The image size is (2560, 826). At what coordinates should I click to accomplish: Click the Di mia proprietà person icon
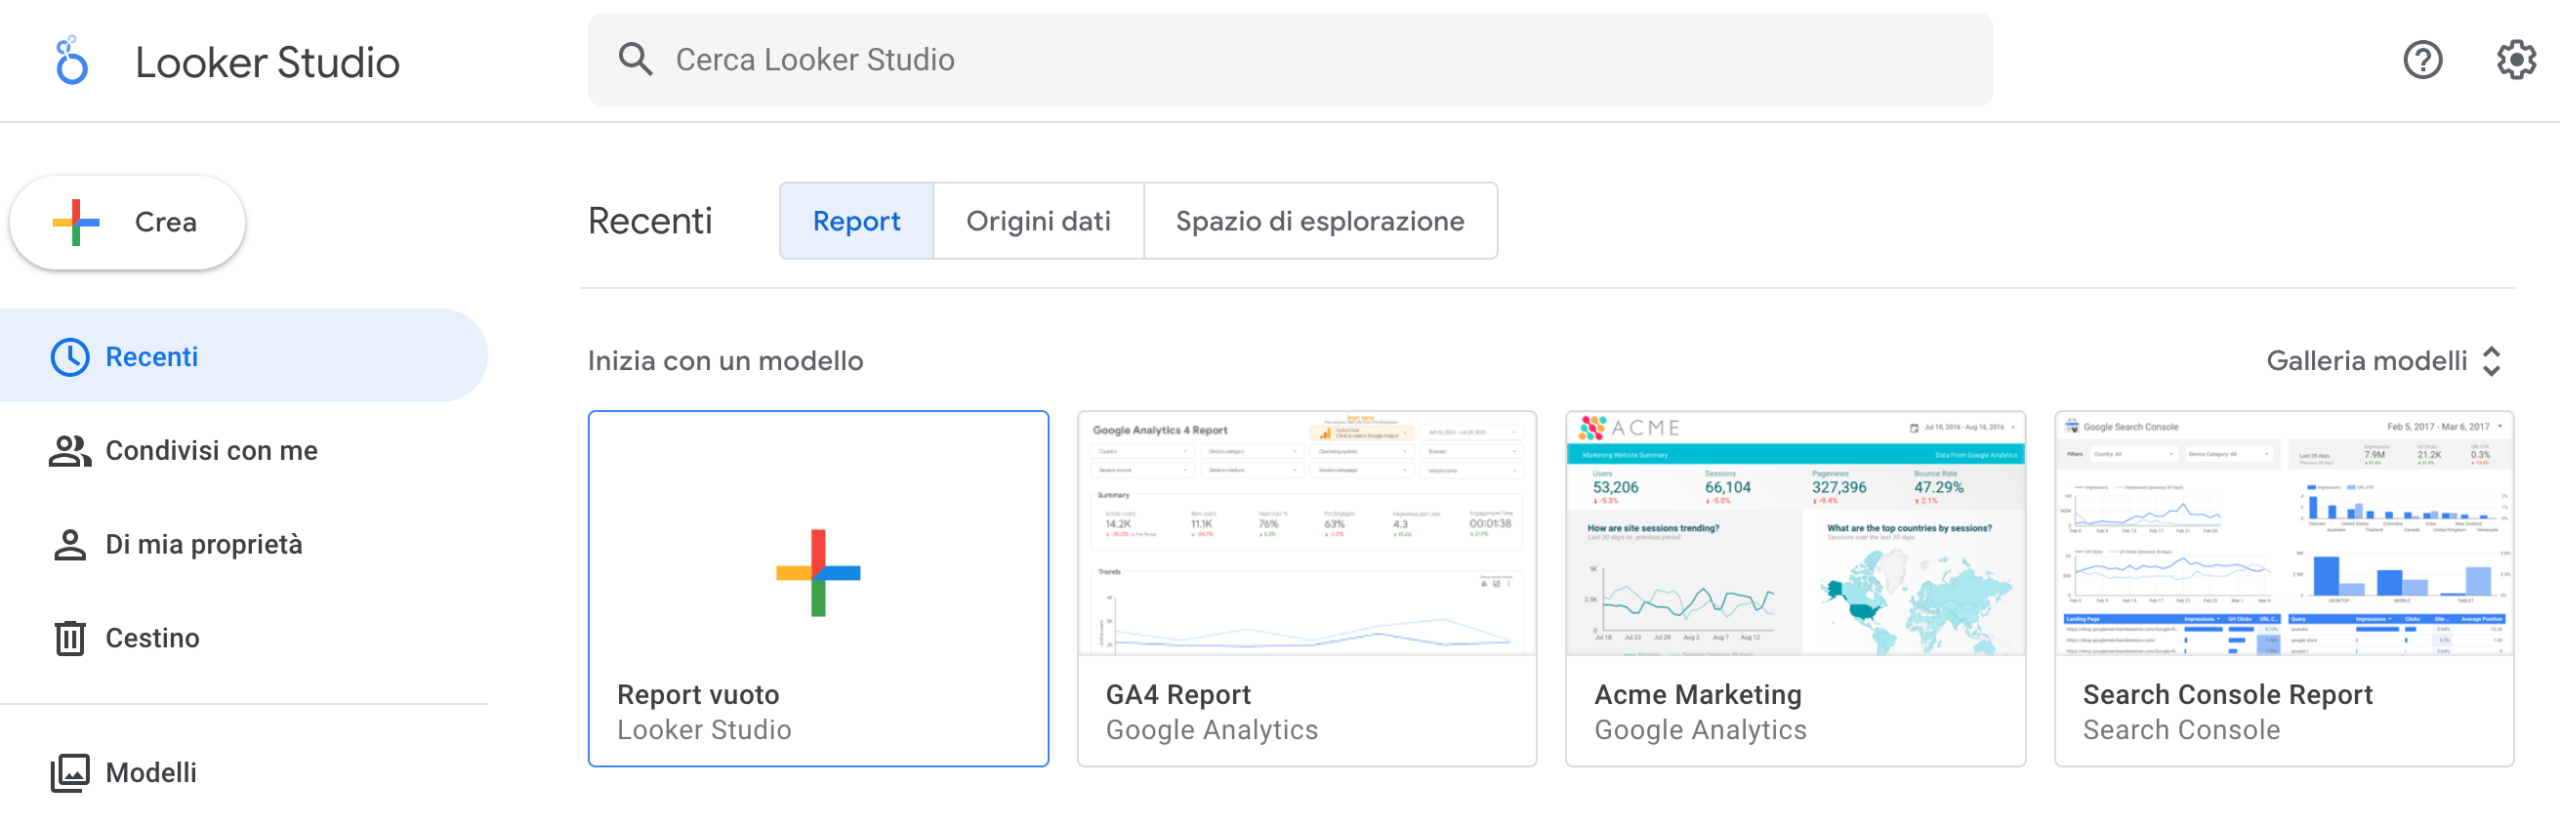[x=70, y=545]
